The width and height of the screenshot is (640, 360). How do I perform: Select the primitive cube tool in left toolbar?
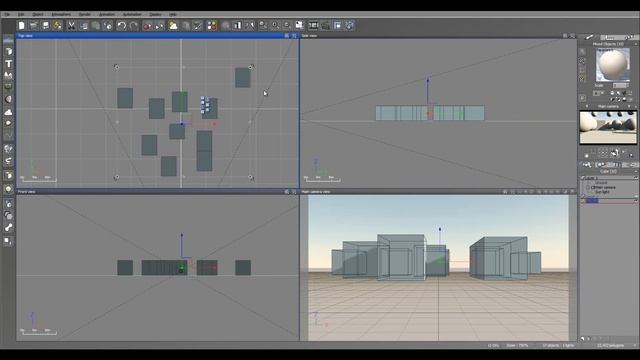click(8, 52)
